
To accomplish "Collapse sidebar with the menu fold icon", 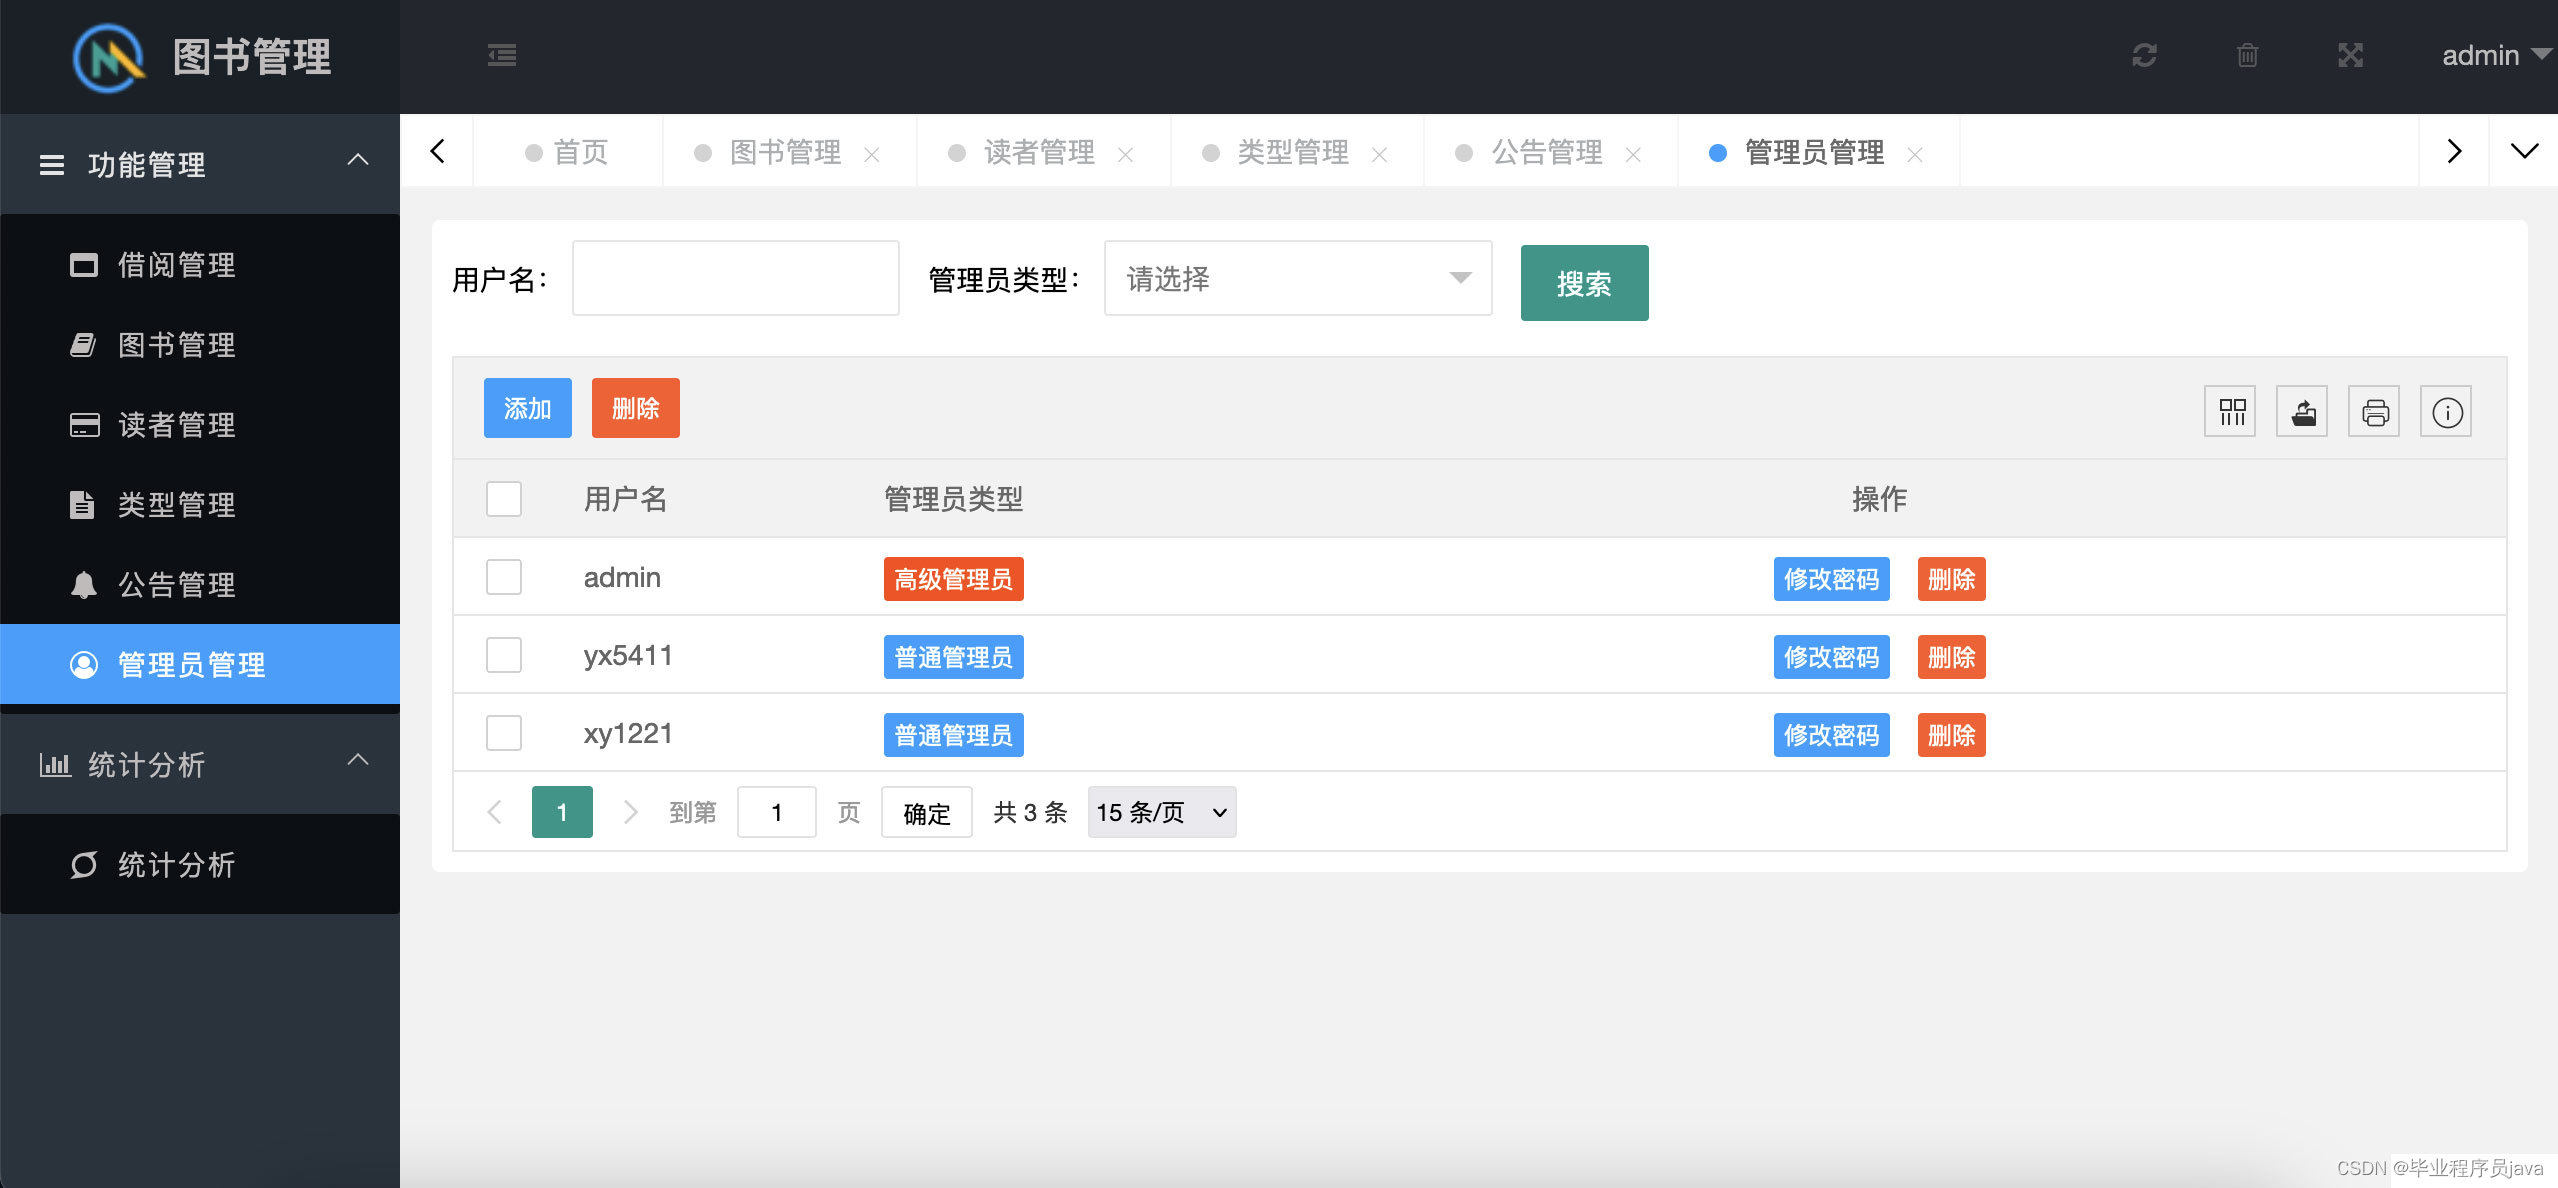I will tap(502, 55).
